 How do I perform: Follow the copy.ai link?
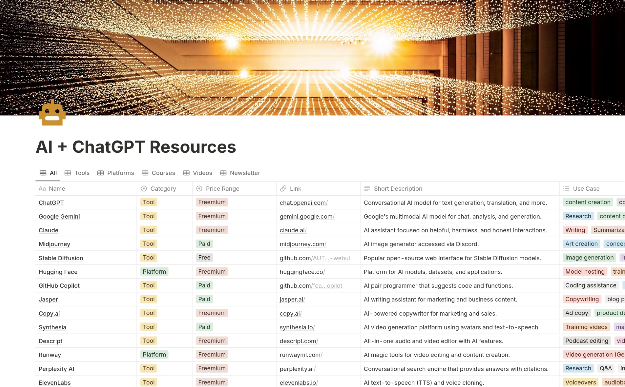click(x=291, y=313)
